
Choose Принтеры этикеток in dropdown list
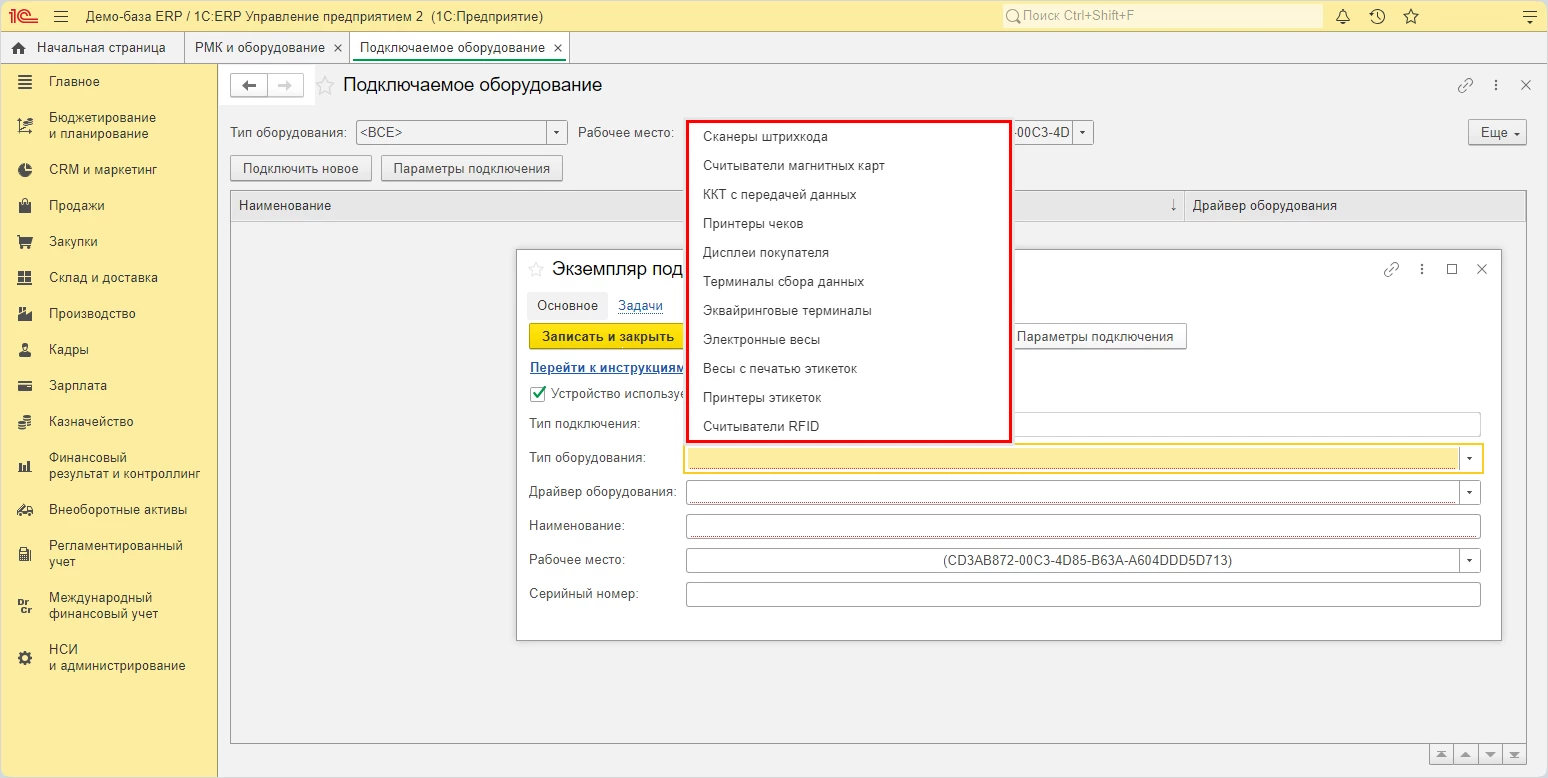click(762, 397)
